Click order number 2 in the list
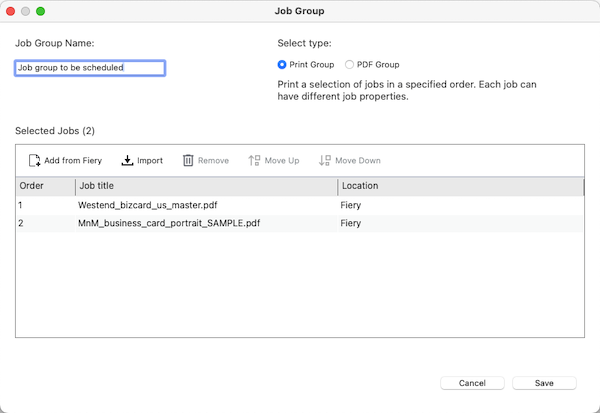600x413 pixels. [21, 223]
